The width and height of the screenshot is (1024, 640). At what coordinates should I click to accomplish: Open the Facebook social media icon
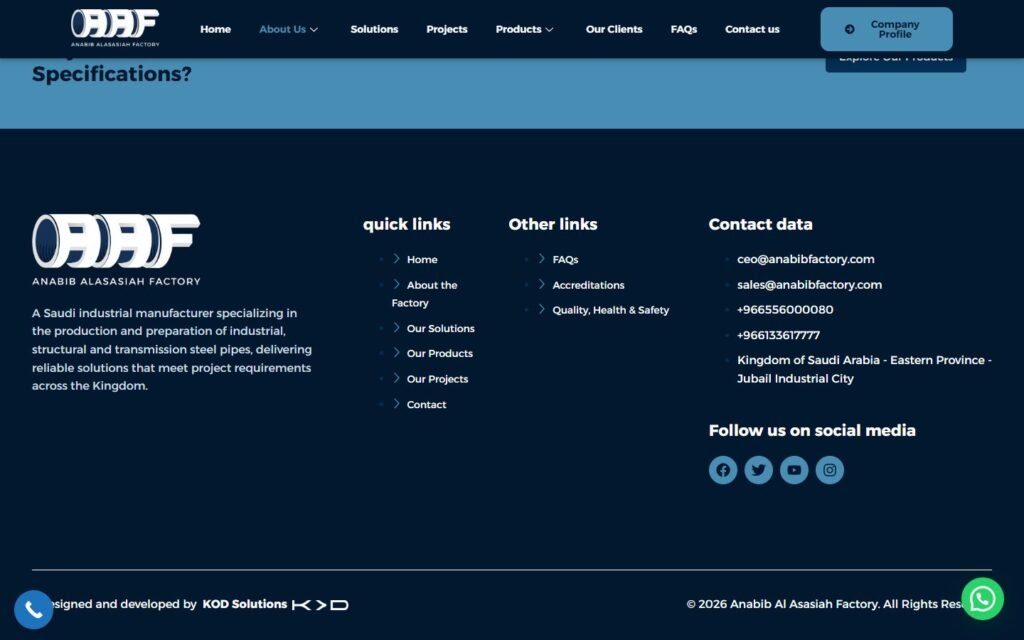click(x=723, y=470)
